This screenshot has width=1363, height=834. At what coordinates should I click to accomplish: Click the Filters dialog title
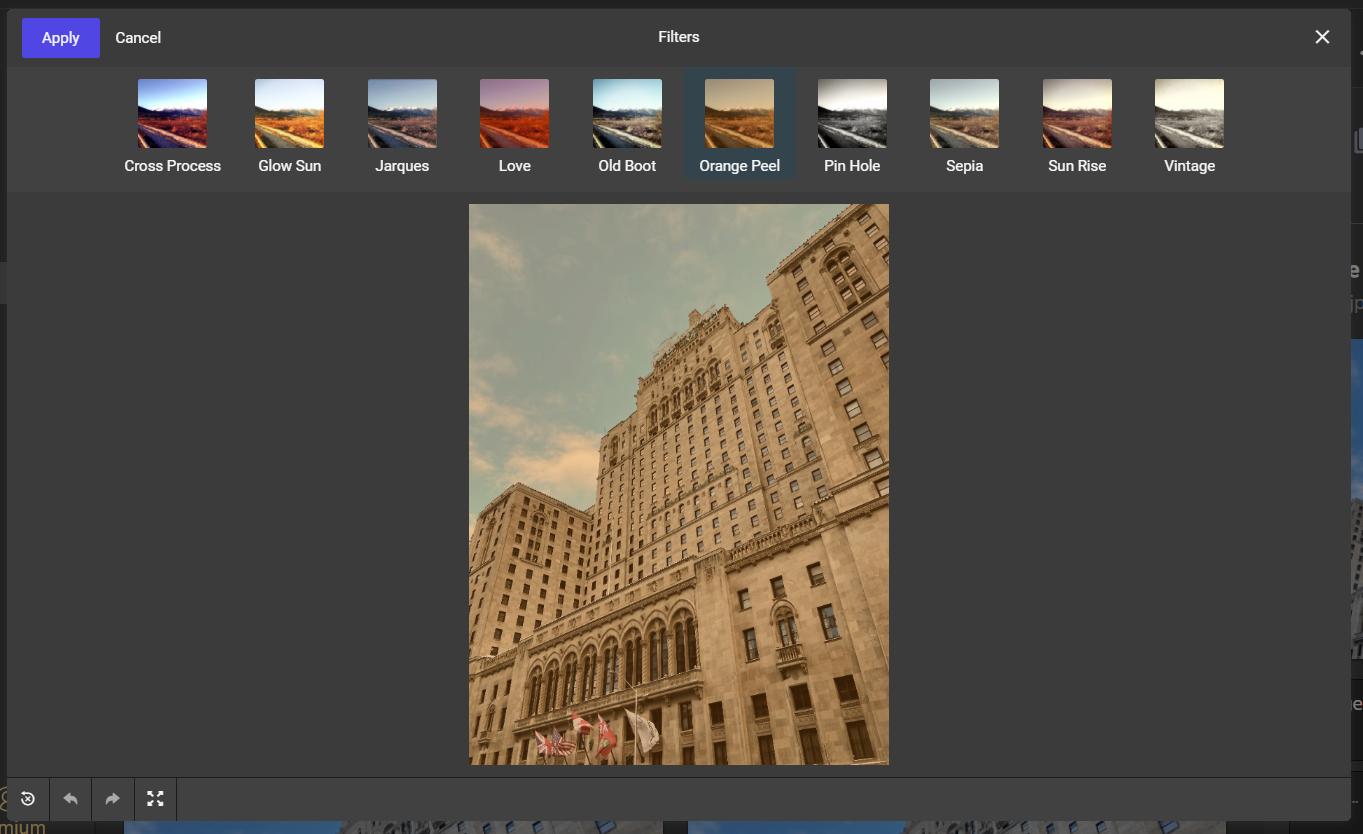679,37
